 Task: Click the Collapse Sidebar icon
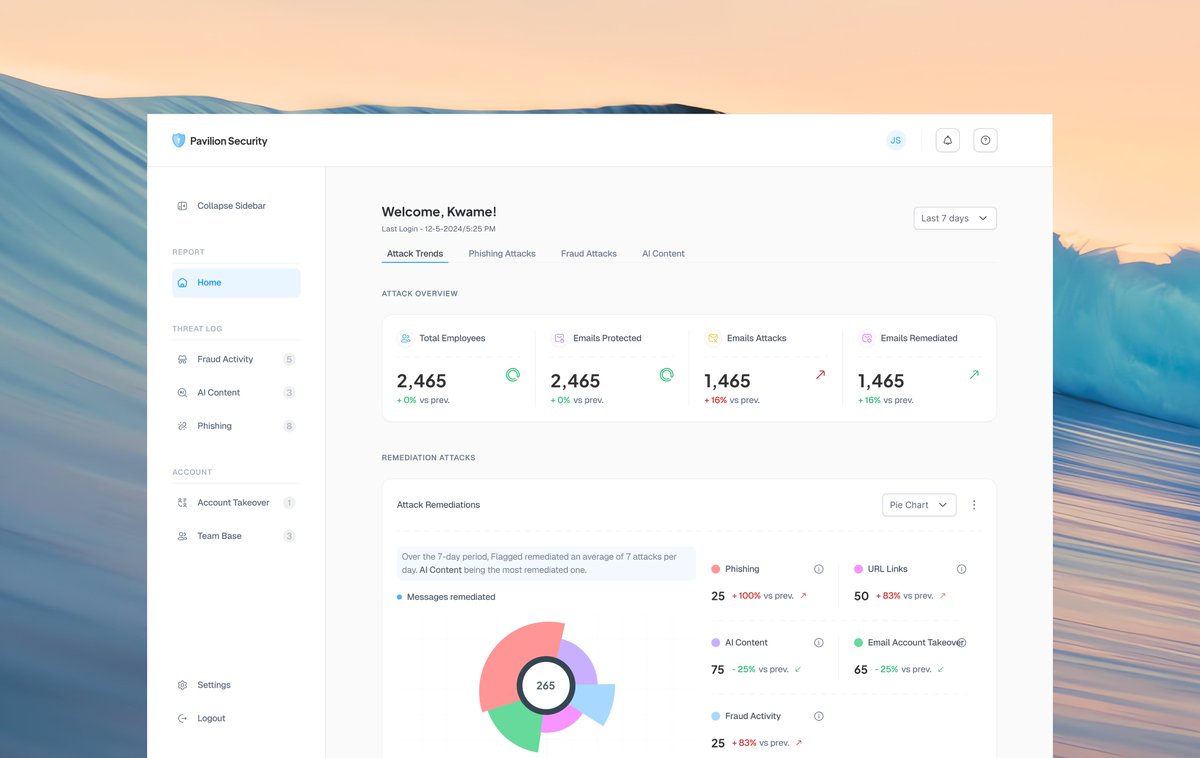tap(182, 206)
